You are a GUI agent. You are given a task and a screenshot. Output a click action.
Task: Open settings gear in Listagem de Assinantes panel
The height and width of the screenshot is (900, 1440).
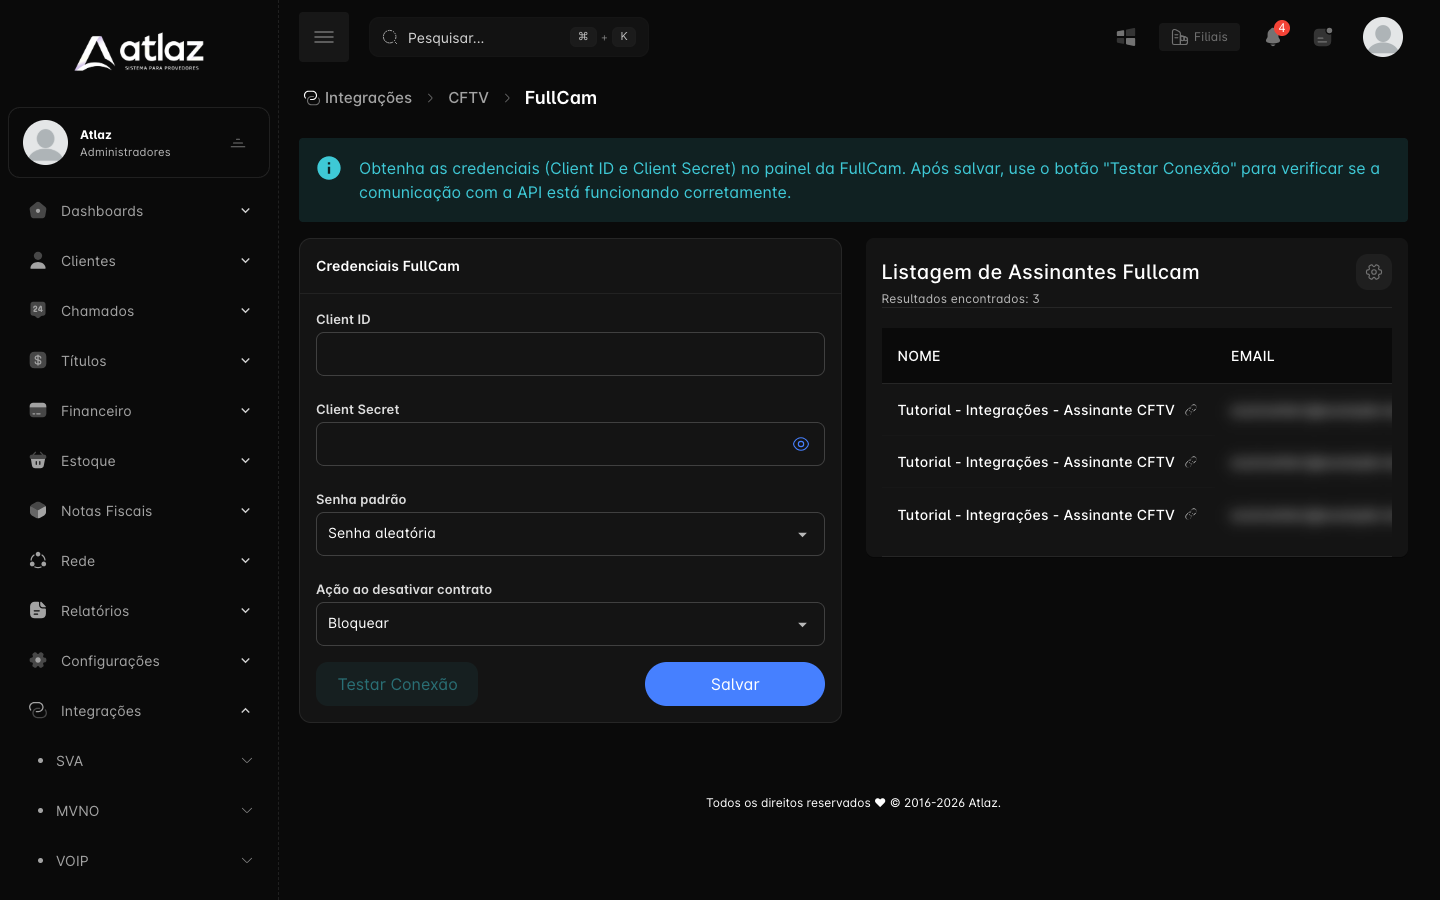[x=1374, y=272]
